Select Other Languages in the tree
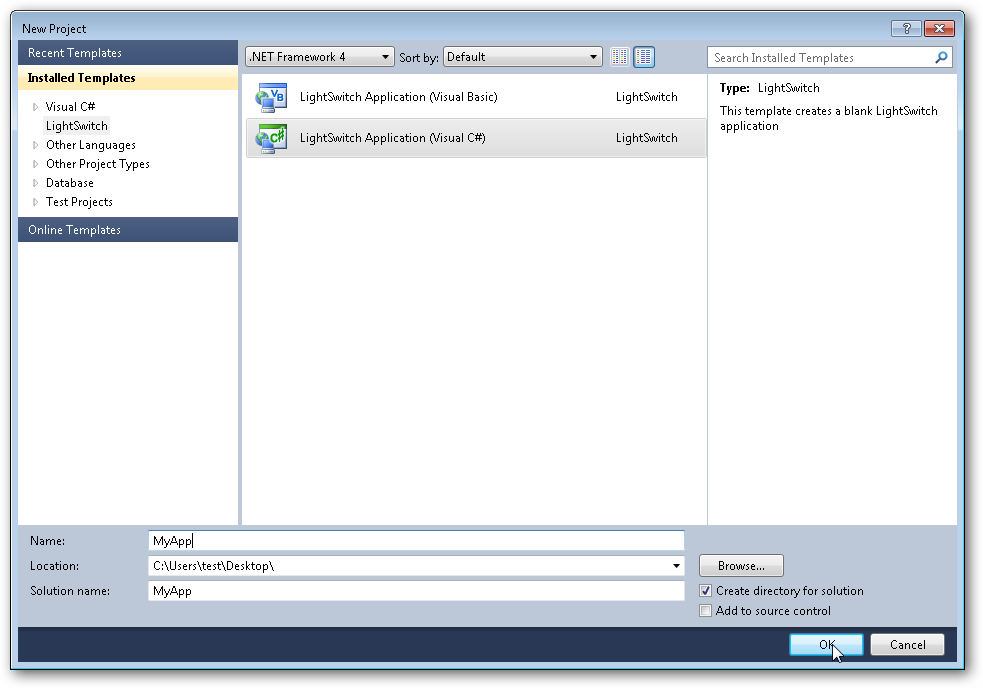Screen dimensions: 983x688 [91, 145]
